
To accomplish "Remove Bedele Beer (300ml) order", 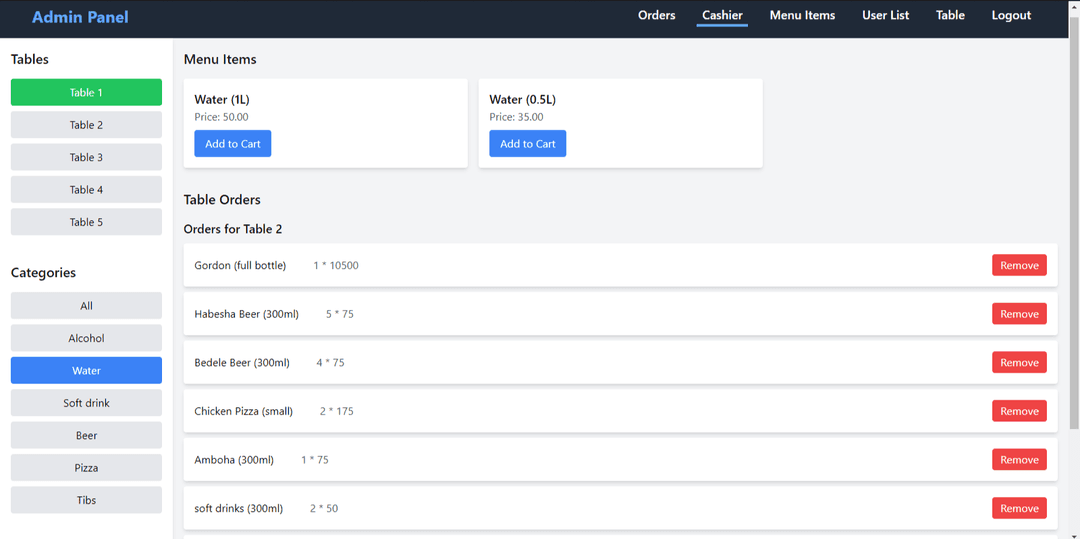I will pyautogui.click(x=1019, y=362).
